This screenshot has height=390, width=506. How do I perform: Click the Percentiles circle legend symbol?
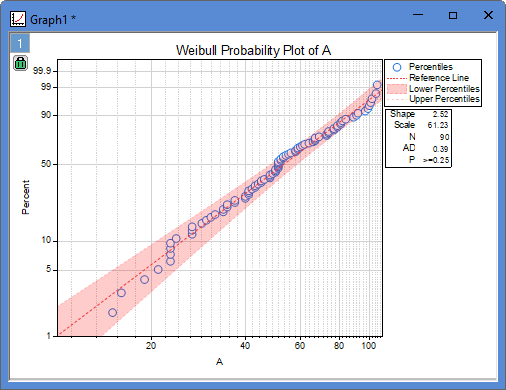click(x=397, y=67)
